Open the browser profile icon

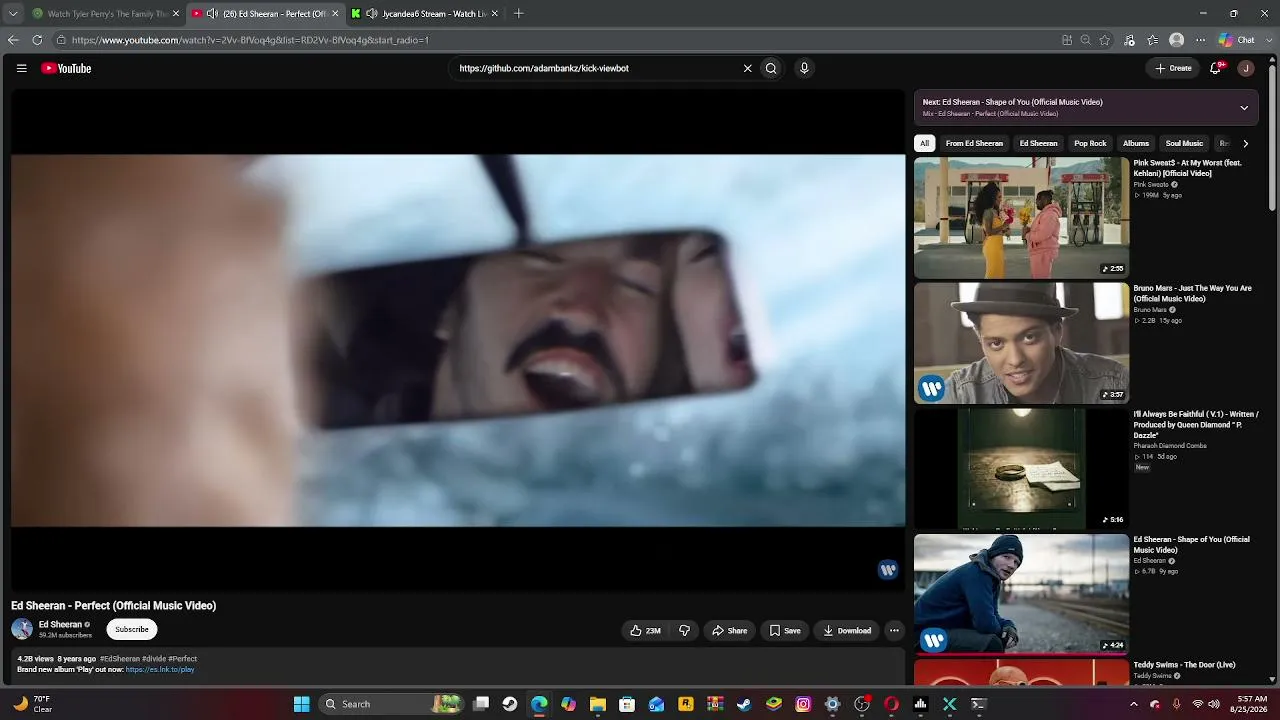(x=1177, y=40)
